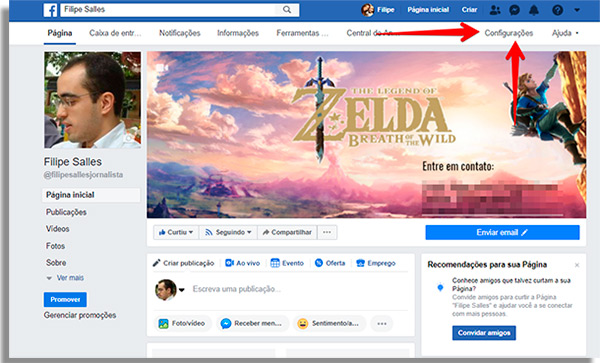600x363 pixels.
Task: Click the Convidar amigos button
Action: 484,333
